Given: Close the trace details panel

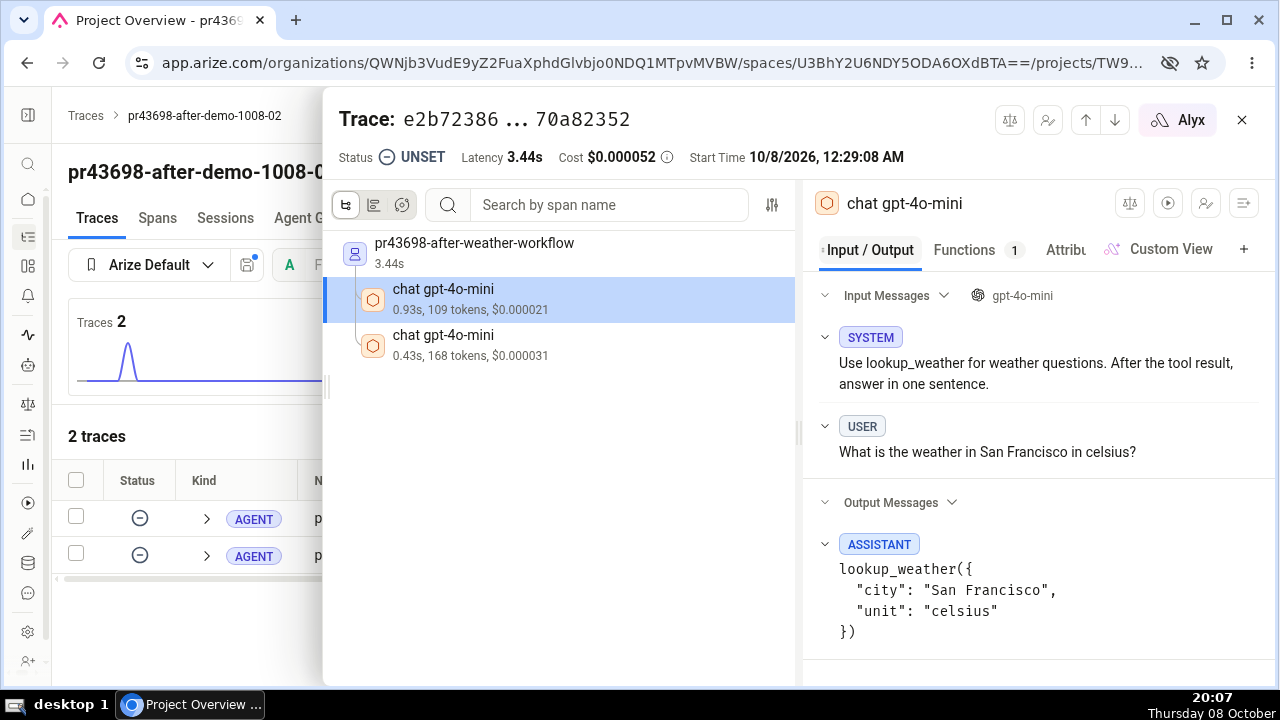Looking at the screenshot, I should tap(1242, 120).
